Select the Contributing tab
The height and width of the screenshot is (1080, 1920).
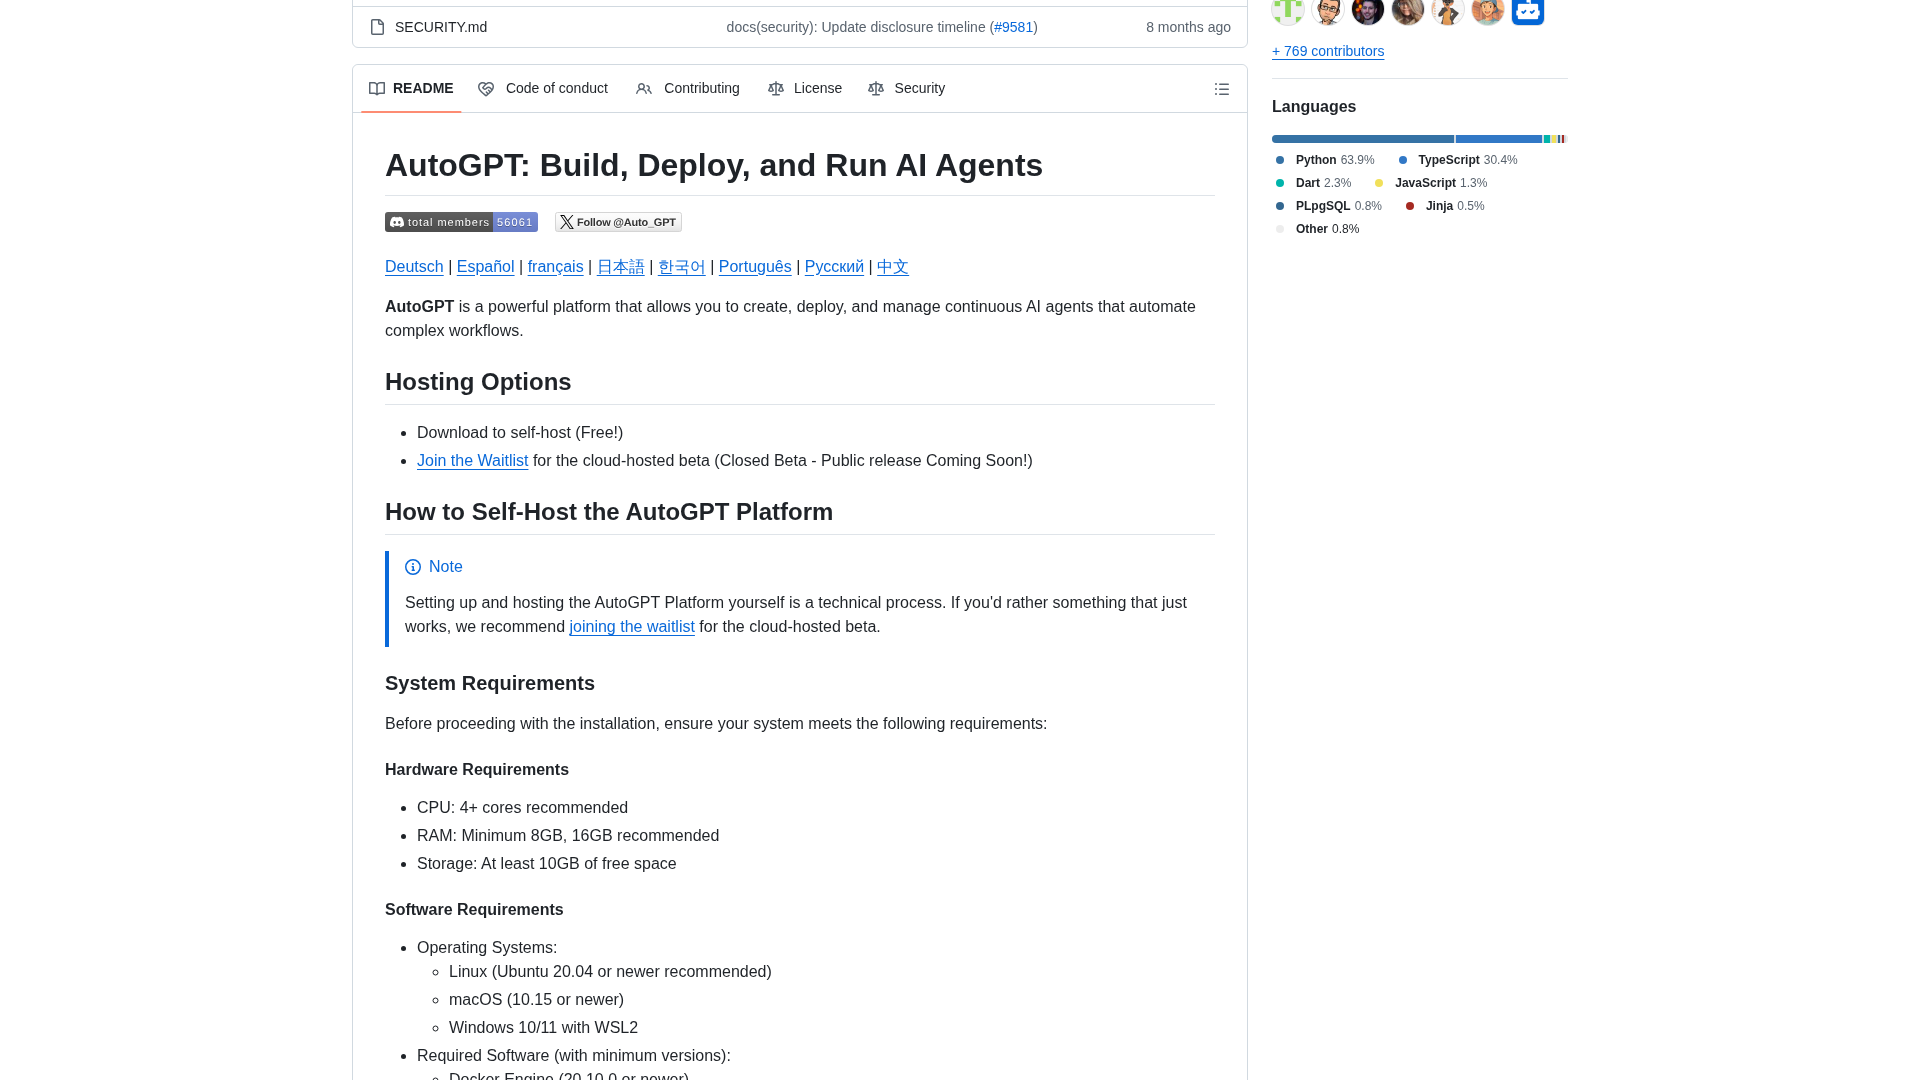click(701, 88)
